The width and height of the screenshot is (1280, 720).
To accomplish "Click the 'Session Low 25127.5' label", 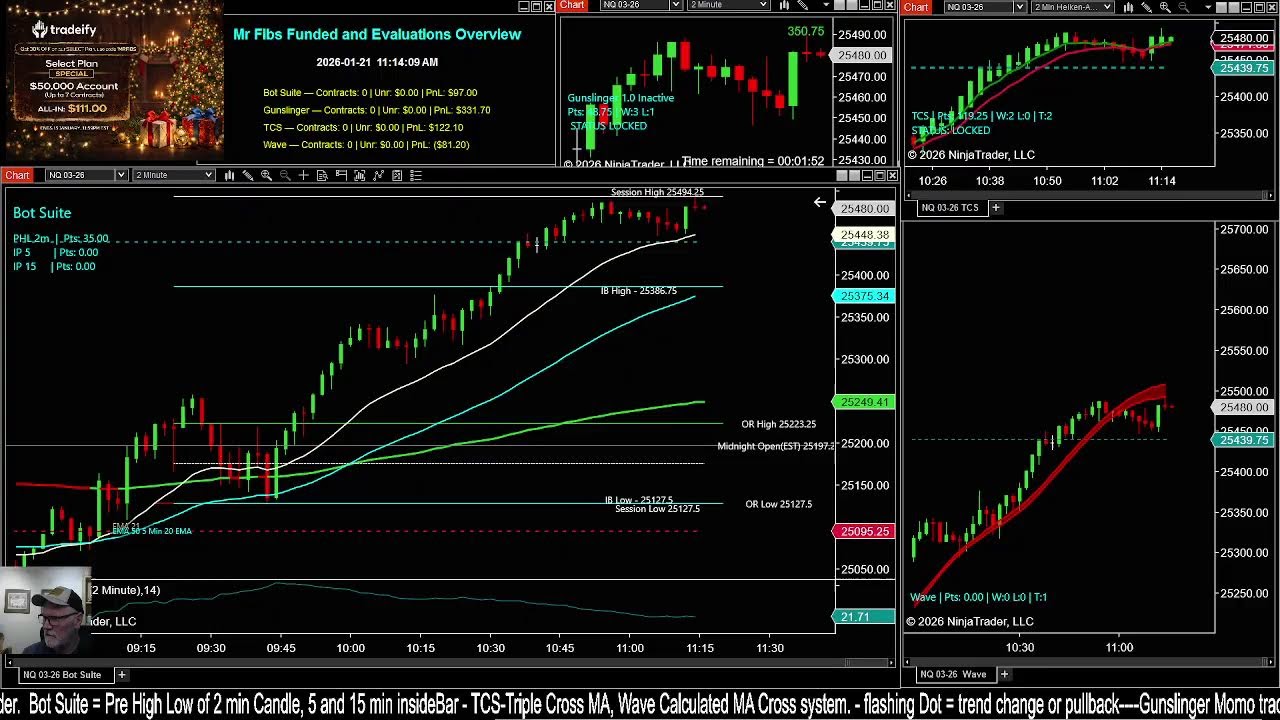I will [657, 509].
